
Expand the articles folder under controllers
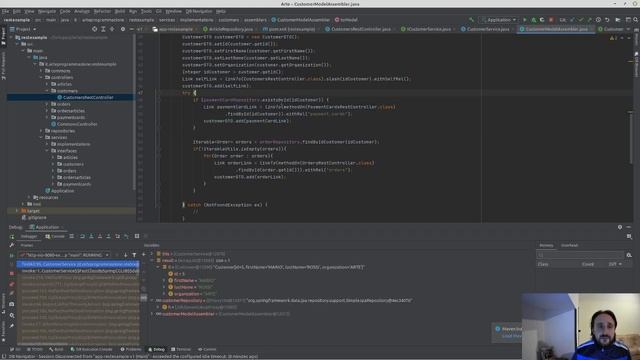[47, 84]
